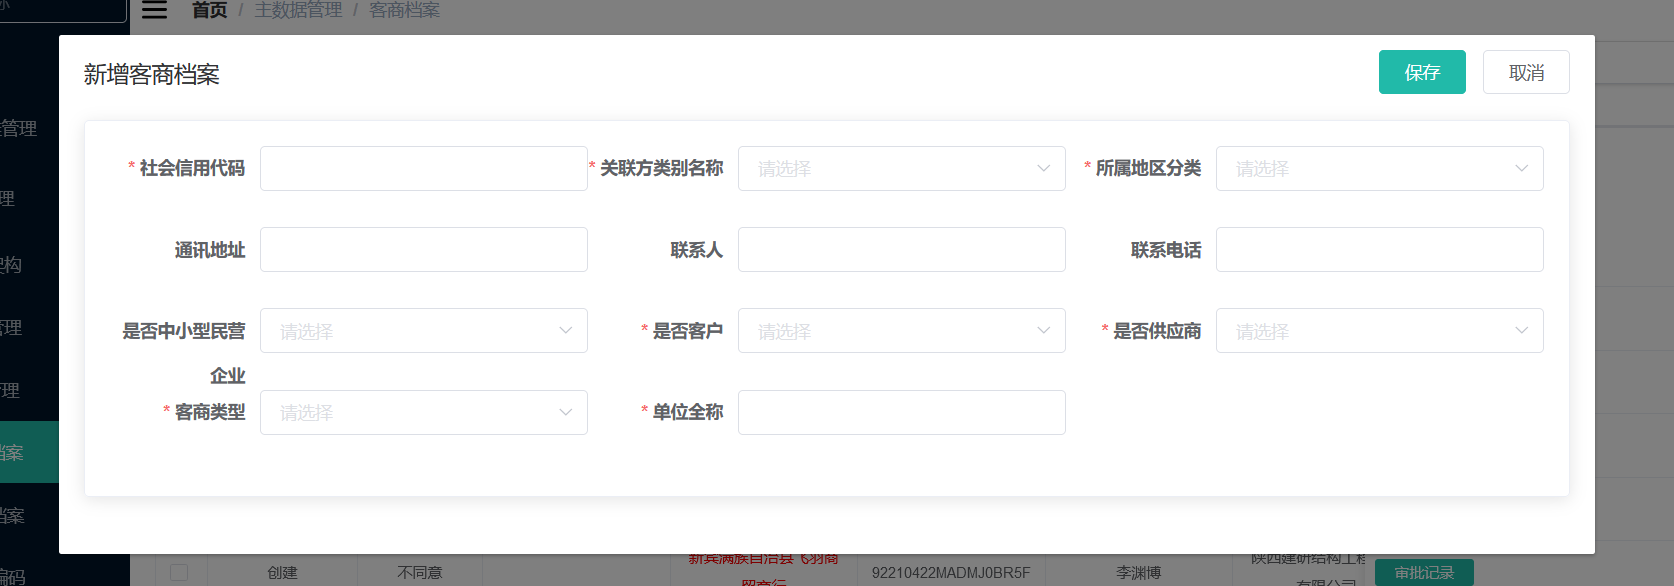Tick the table row checkbox at bottom
Image resolution: width=1674 pixels, height=586 pixels.
(179, 572)
